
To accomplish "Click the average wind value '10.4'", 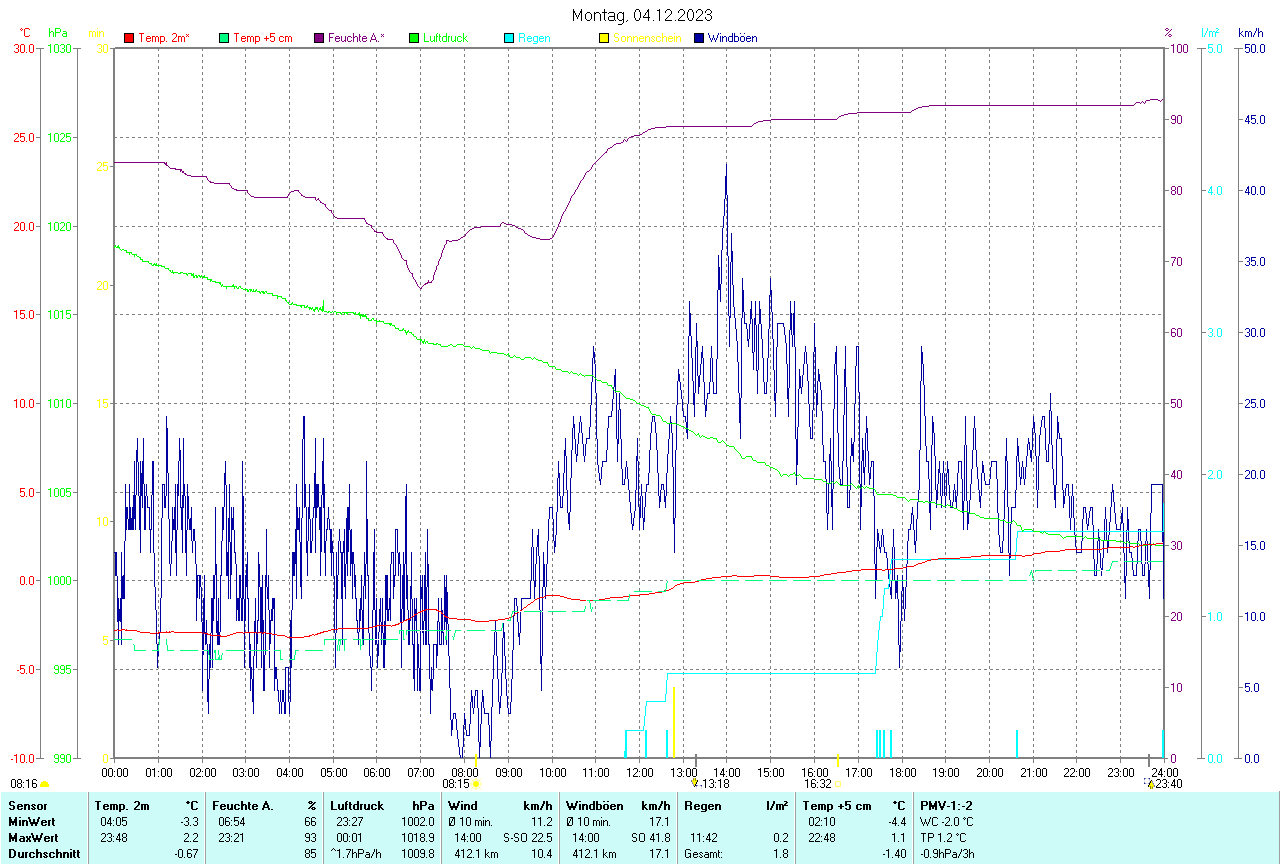I will [541, 853].
